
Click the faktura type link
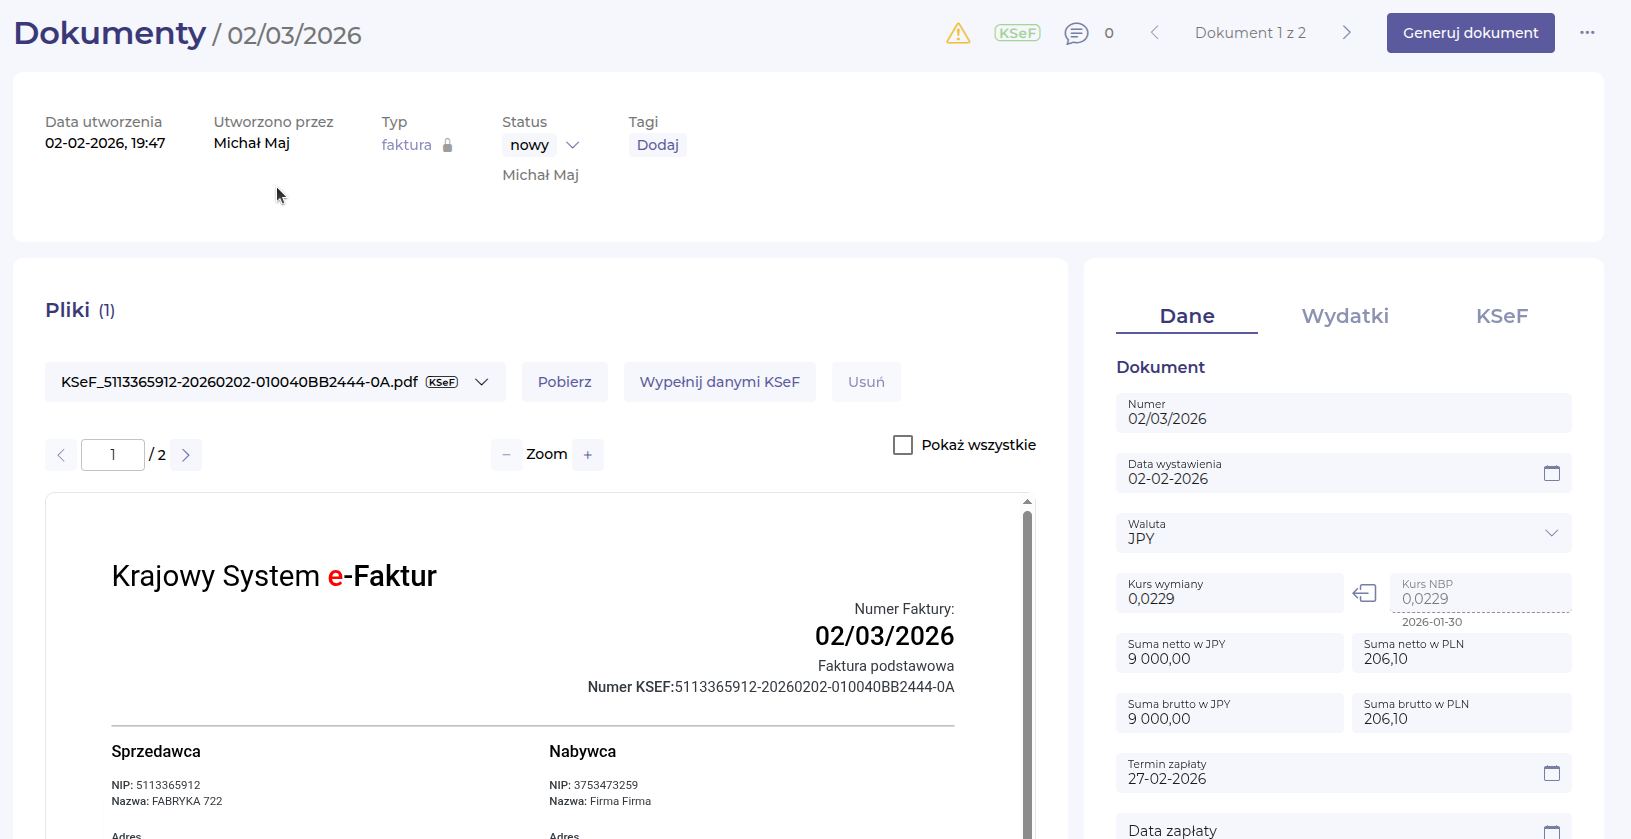point(407,145)
